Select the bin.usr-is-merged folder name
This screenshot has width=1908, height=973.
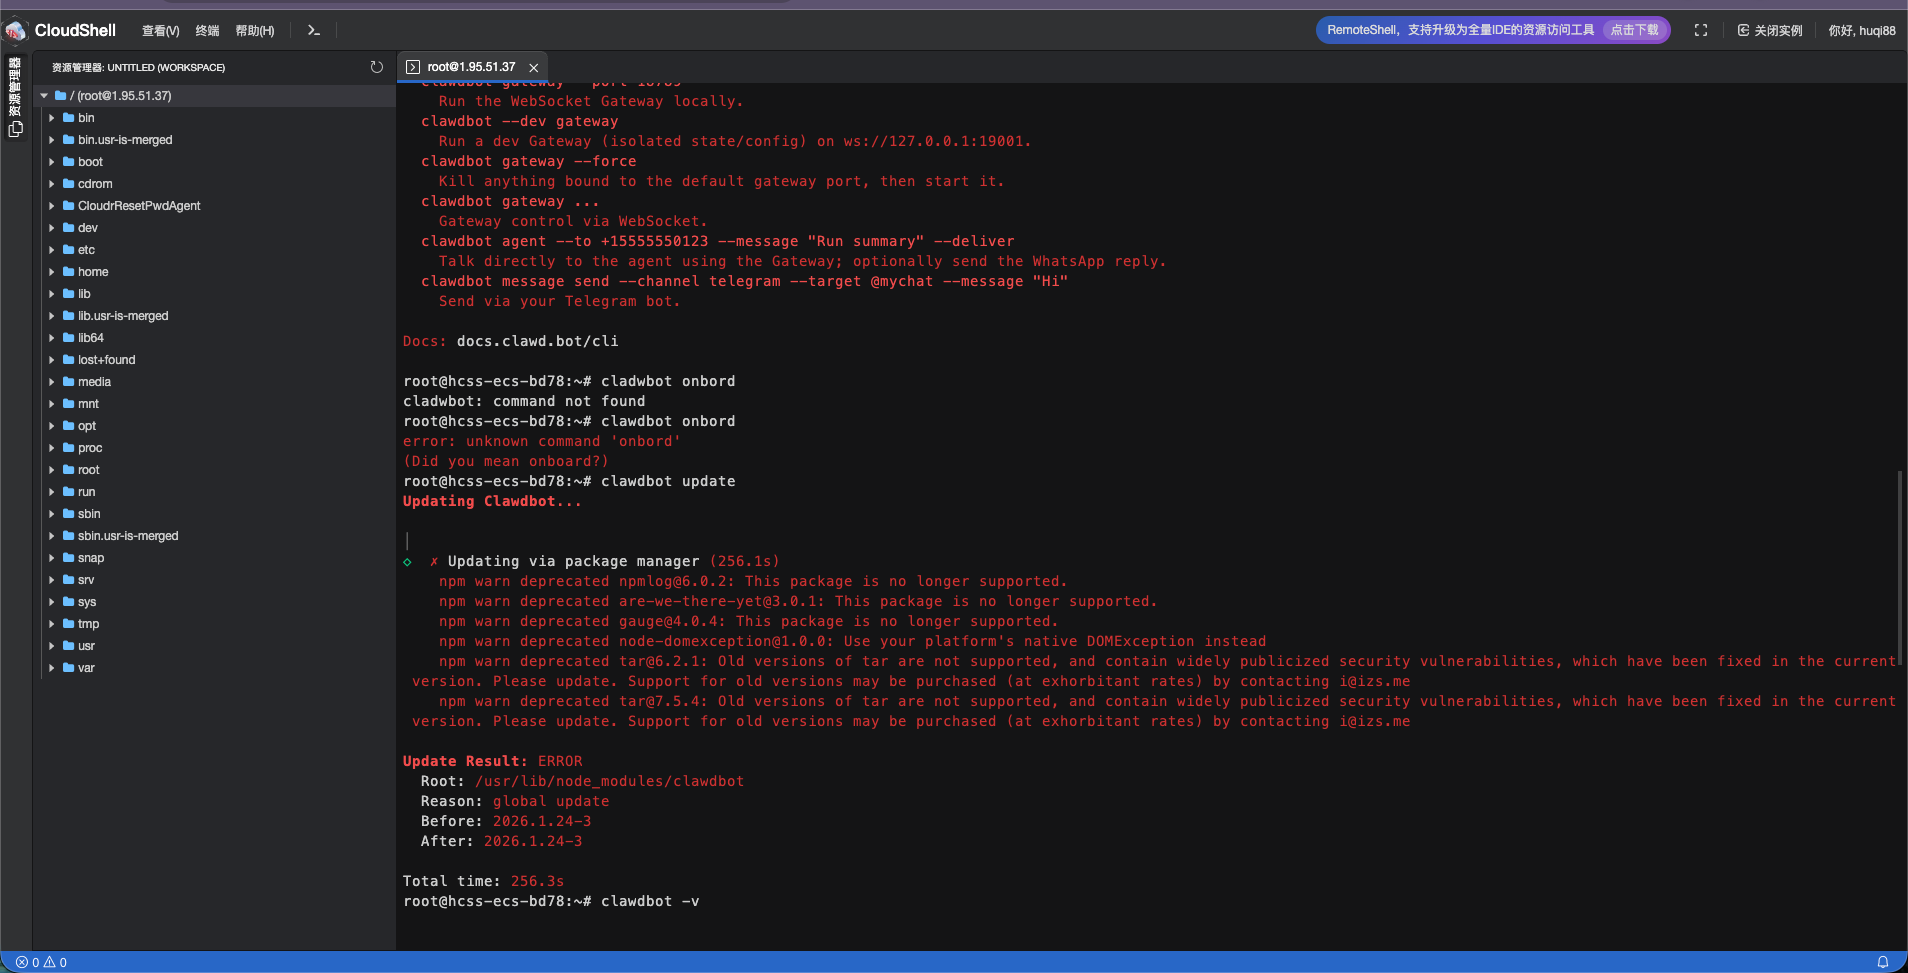pos(125,140)
